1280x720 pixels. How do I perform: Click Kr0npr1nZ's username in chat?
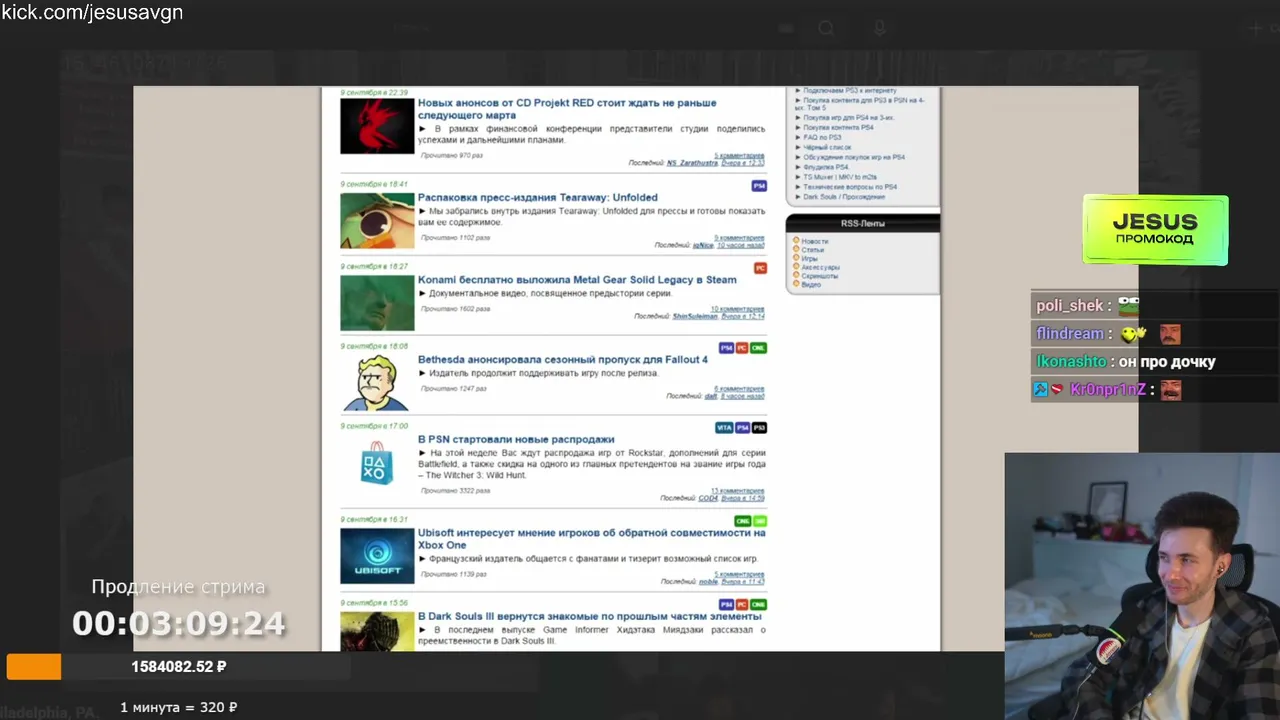[x=1108, y=390]
